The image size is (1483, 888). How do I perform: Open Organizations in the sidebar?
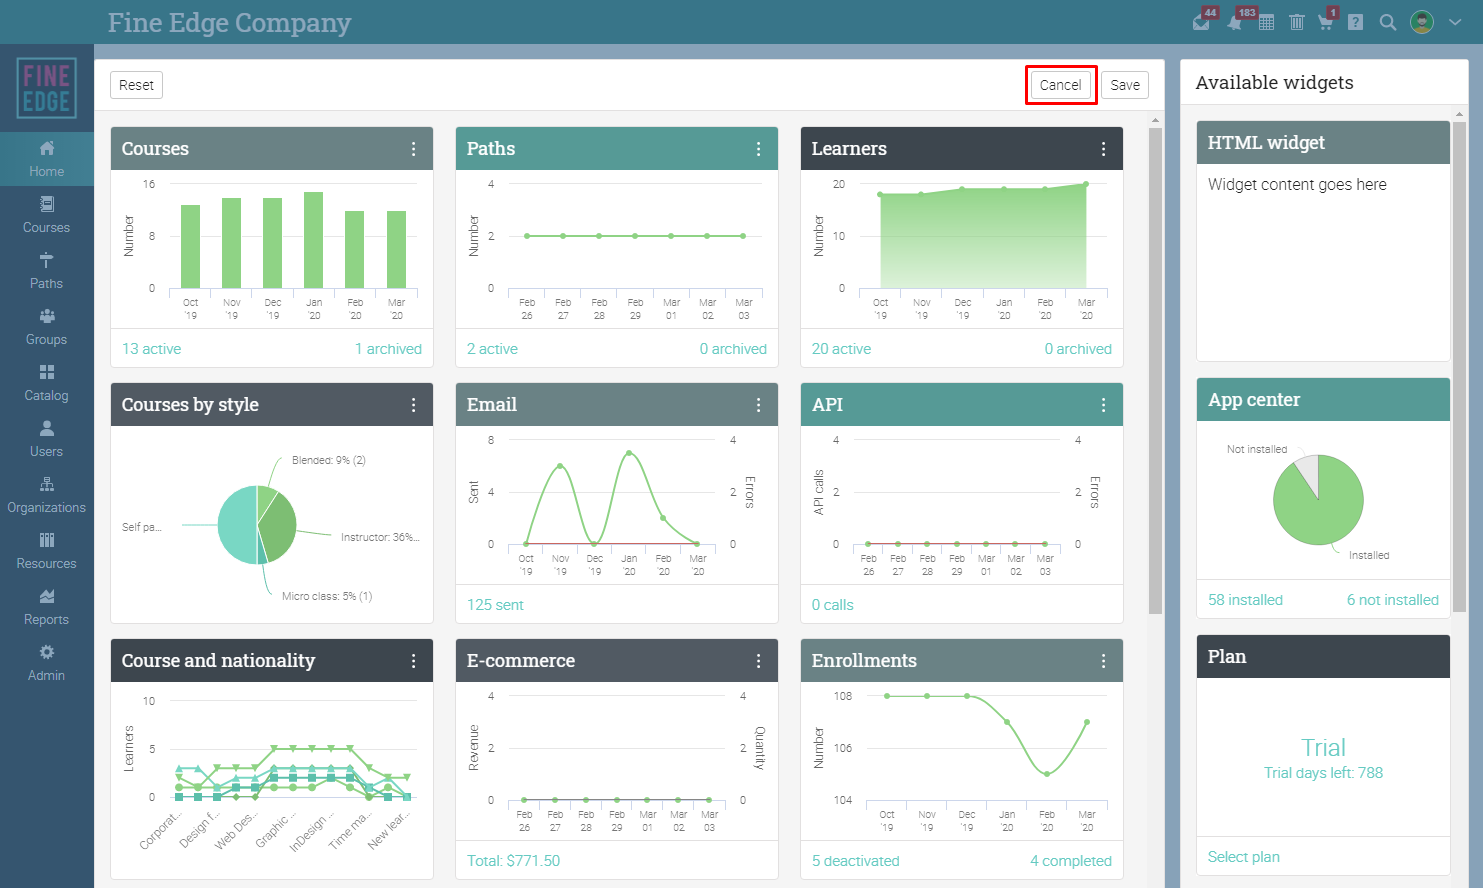click(x=47, y=495)
